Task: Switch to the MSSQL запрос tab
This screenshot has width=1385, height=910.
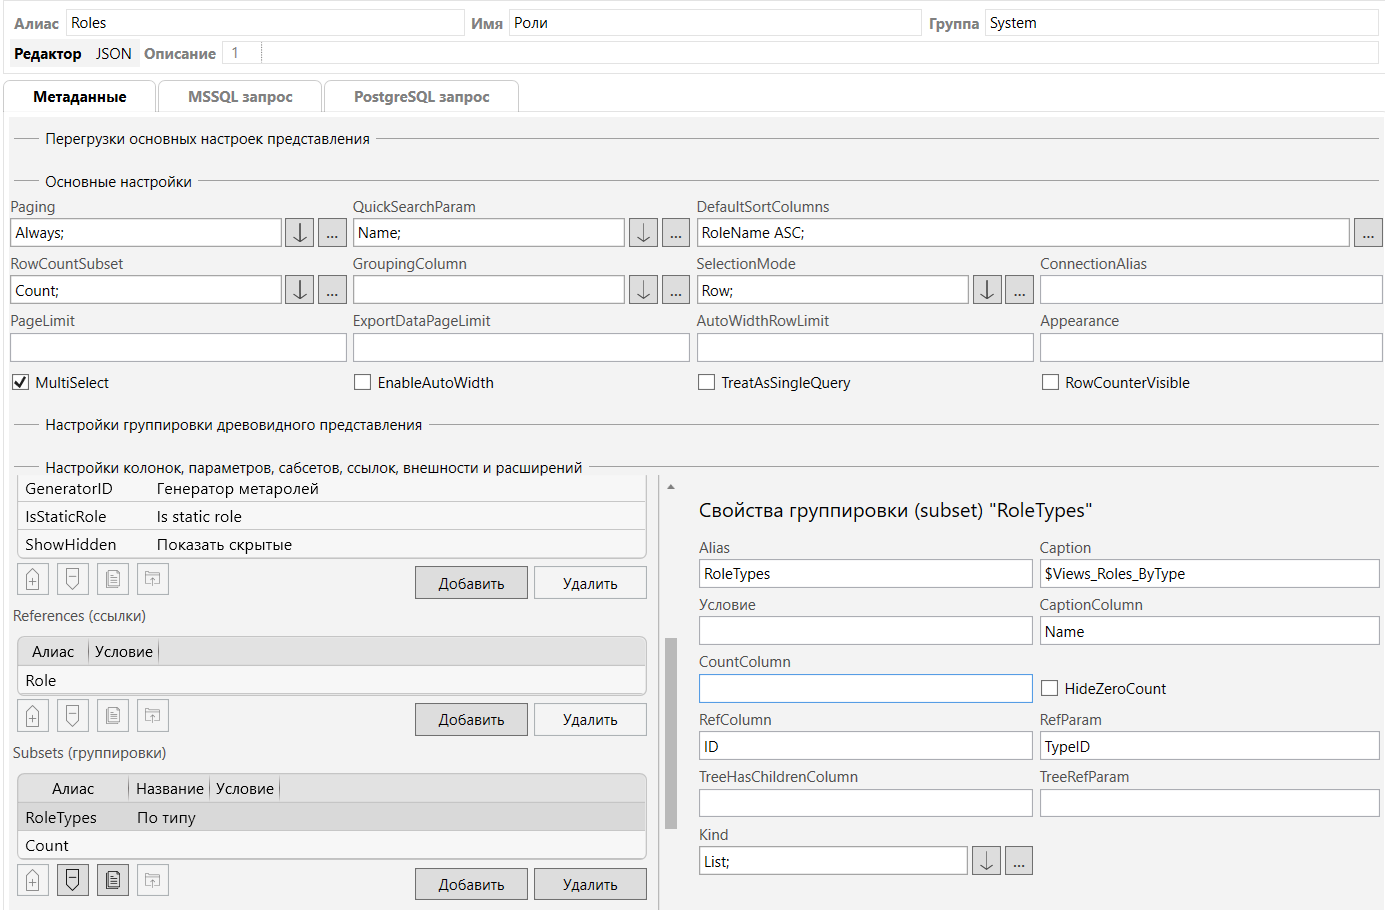Action: pyautogui.click(x=240, y=97)
